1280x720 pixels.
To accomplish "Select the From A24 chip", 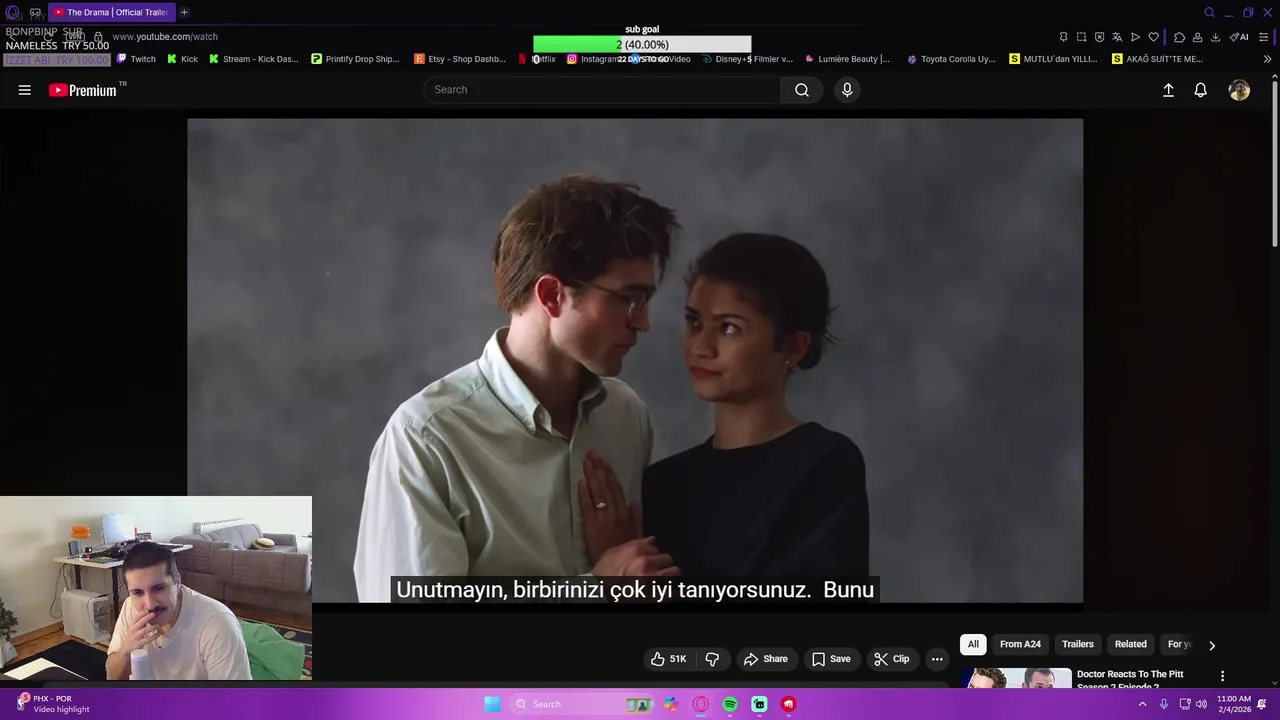I will point(1020,644).
